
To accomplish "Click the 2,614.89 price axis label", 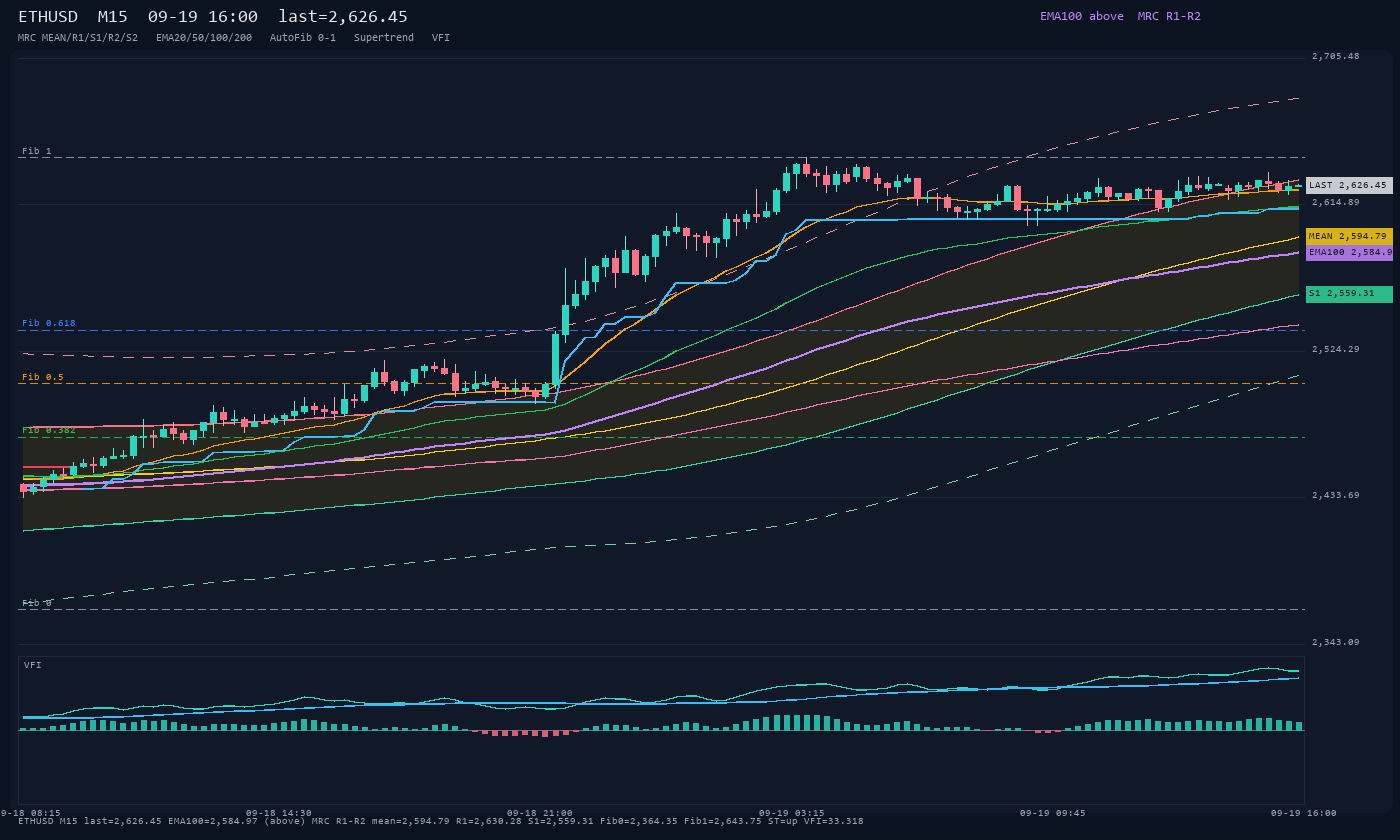I will click(x=1336, y=203).
